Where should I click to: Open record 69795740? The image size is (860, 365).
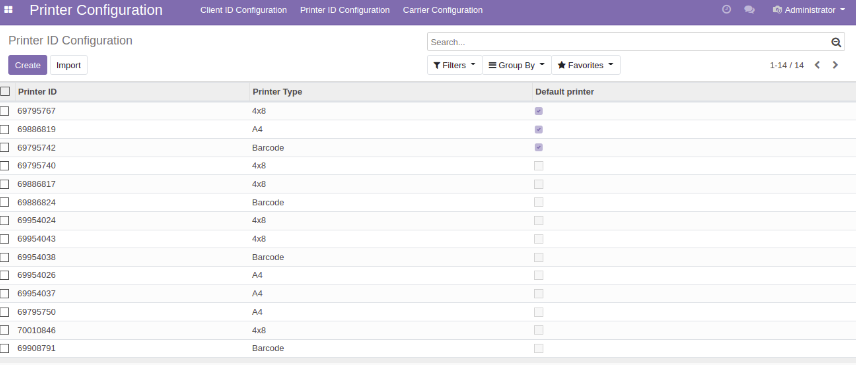[x=36, y=165]
